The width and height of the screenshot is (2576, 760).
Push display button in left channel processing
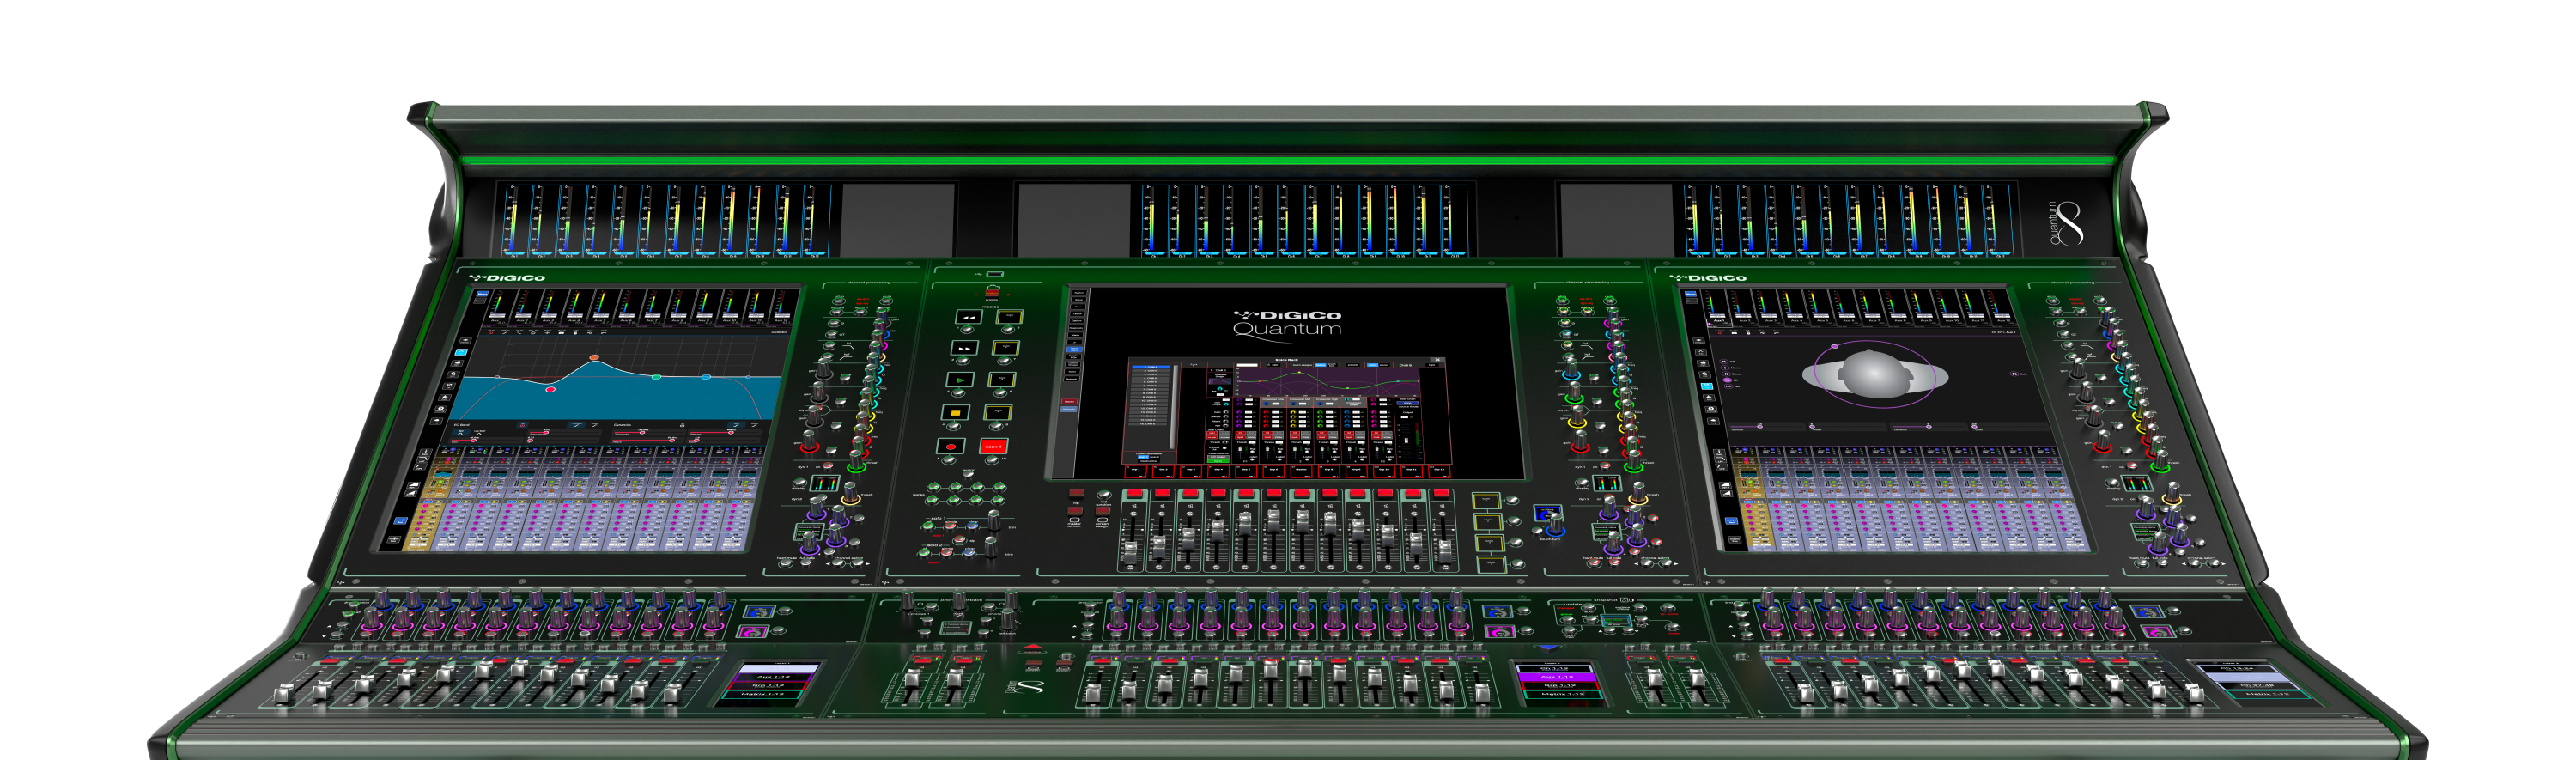pos(799,483)
